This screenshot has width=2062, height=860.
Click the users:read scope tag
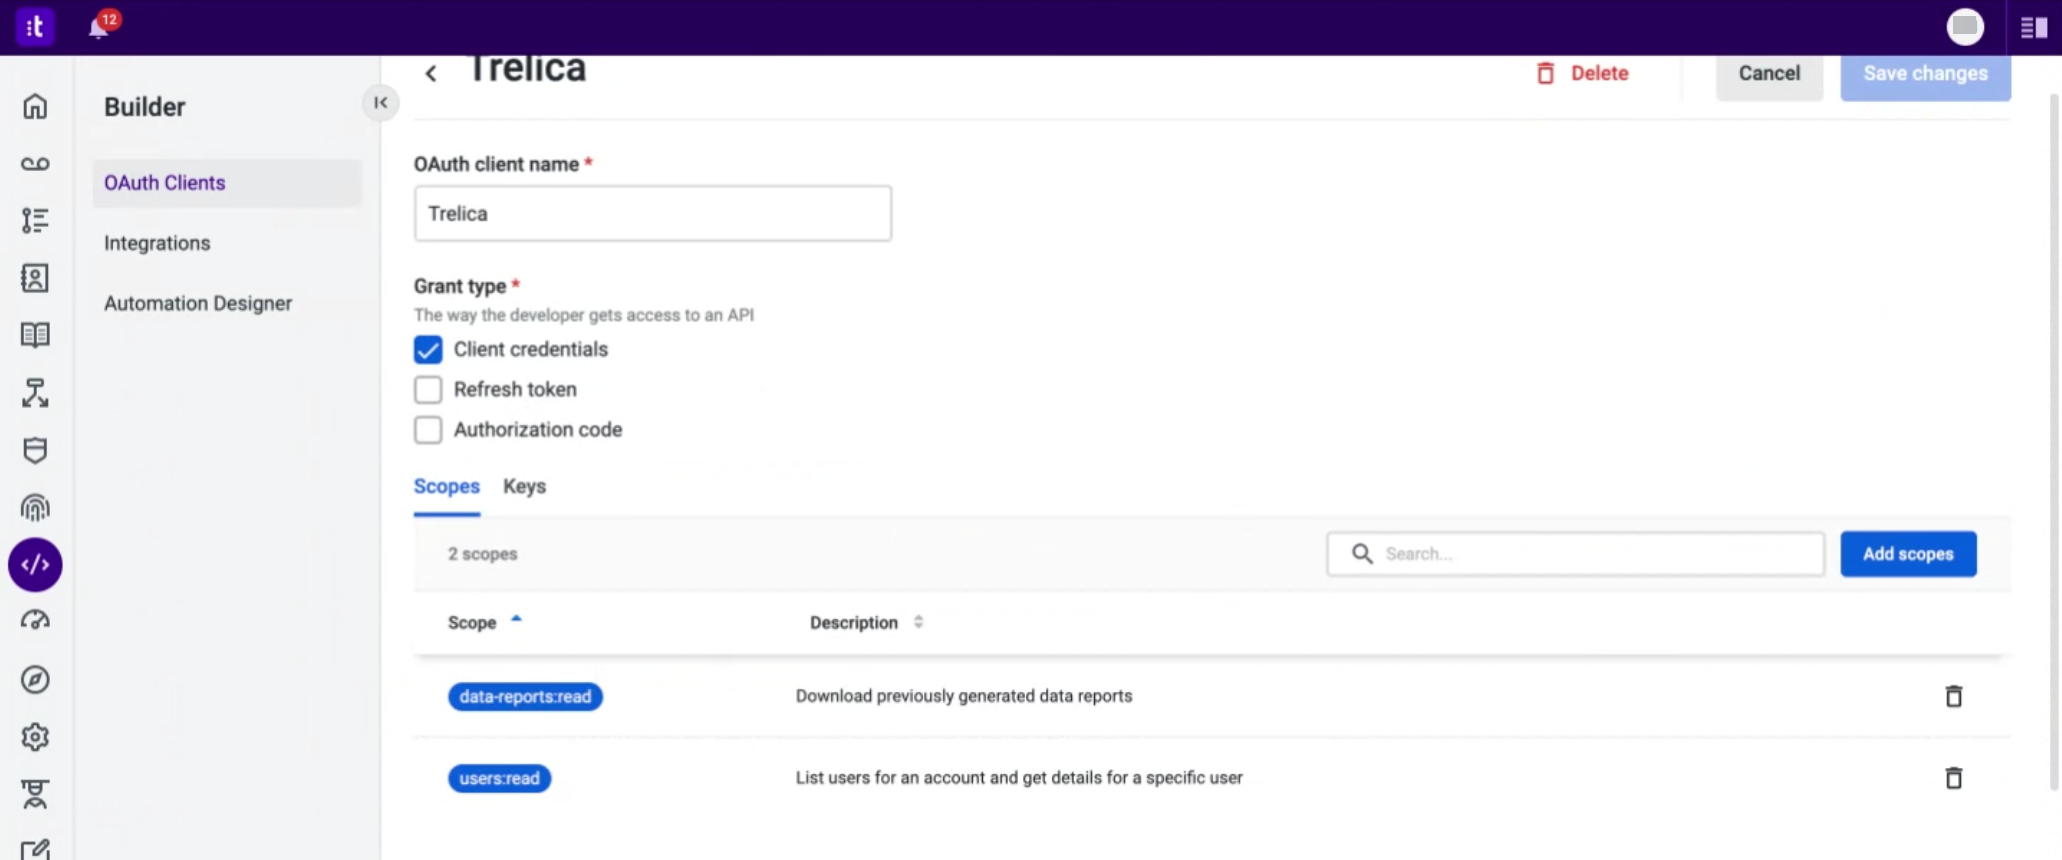499,778
